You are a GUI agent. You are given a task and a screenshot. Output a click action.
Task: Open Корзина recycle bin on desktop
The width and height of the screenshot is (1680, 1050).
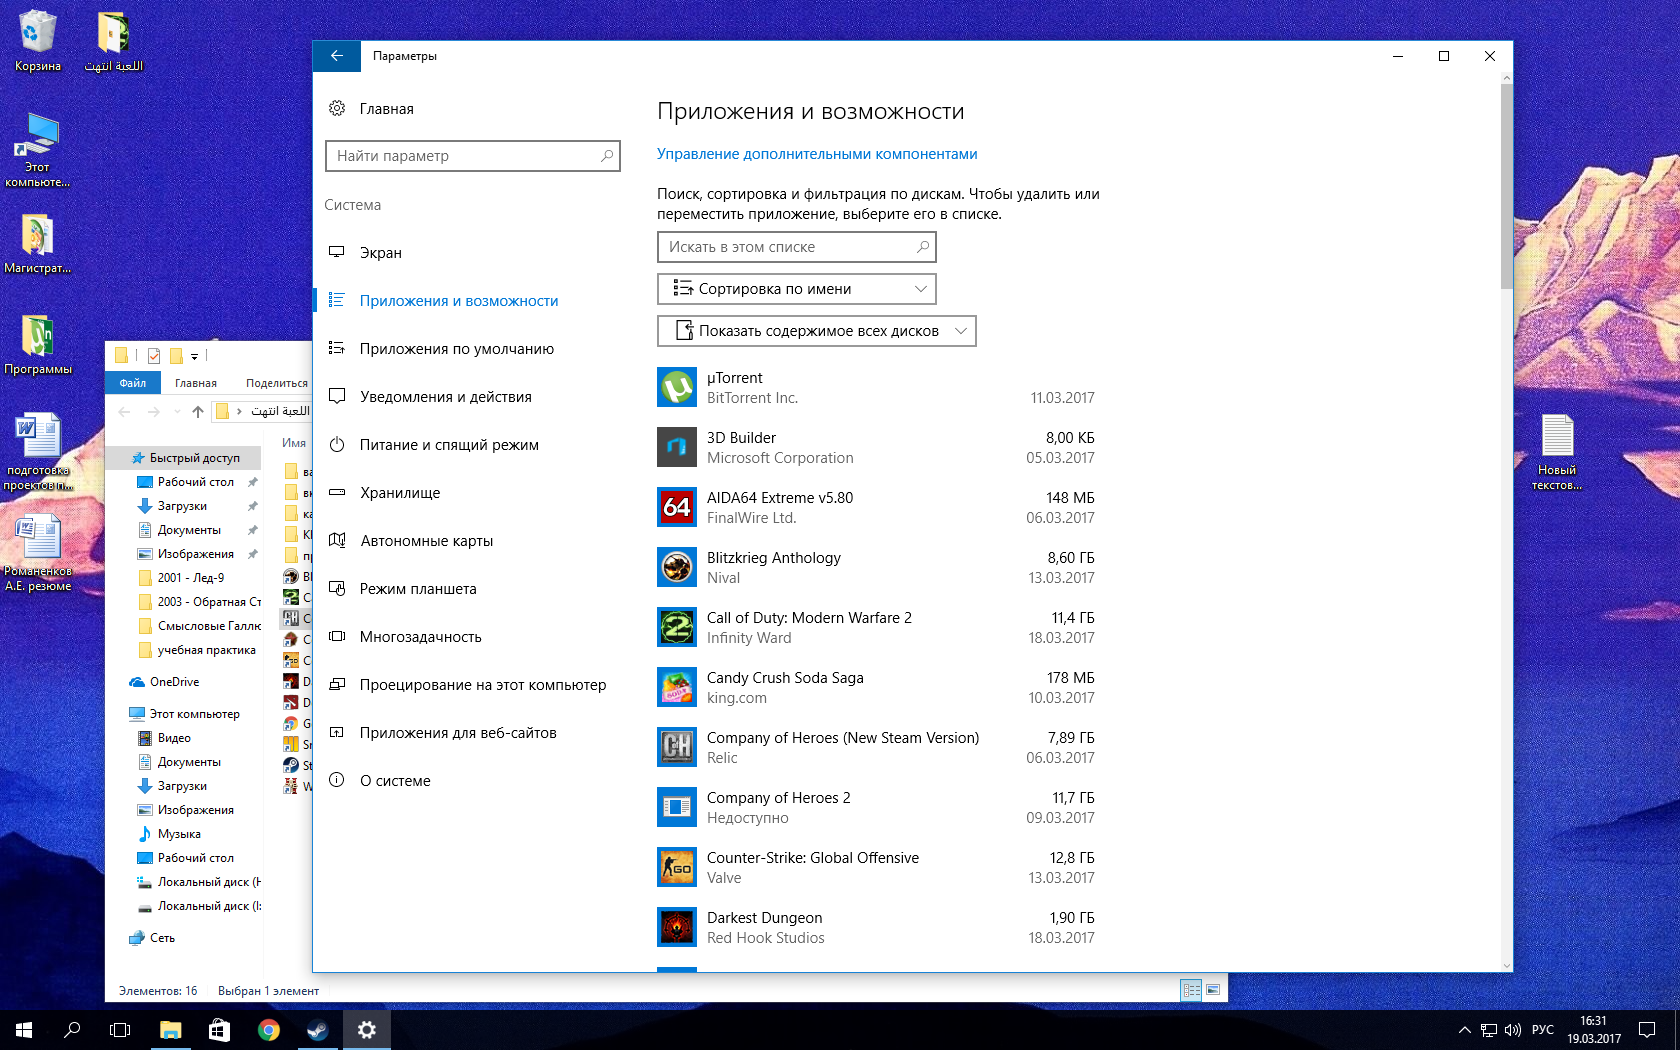[x=38, y=40]
